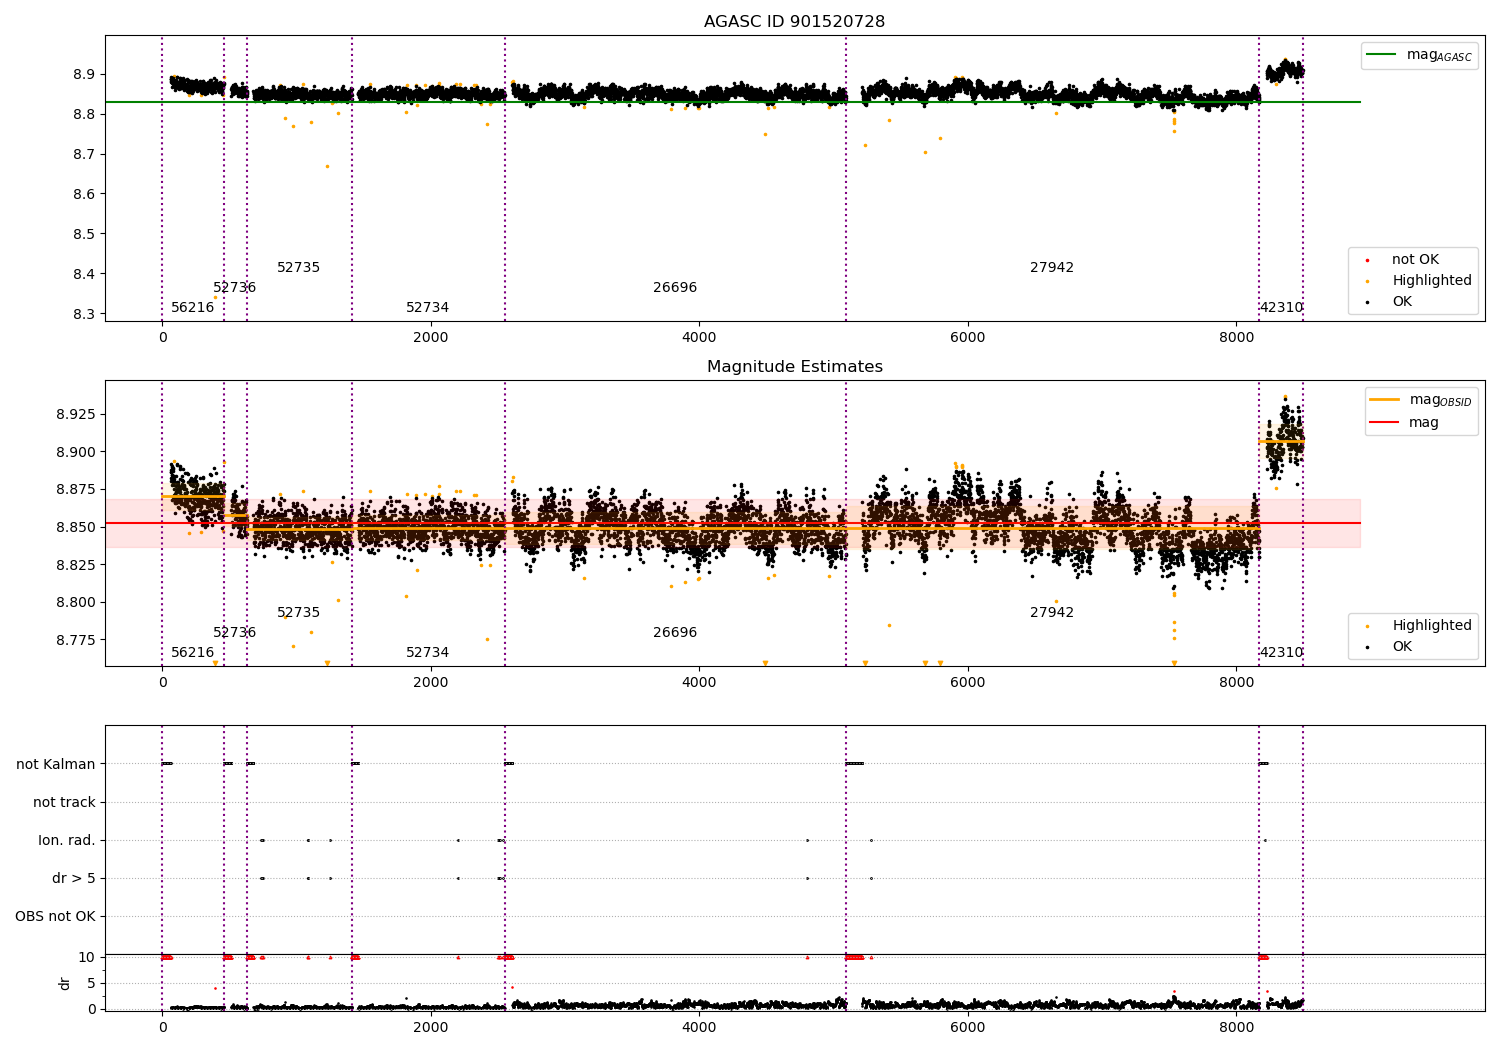
Task: Click the green mag AGASC line in the top plot
Action: tap(733, 102)
